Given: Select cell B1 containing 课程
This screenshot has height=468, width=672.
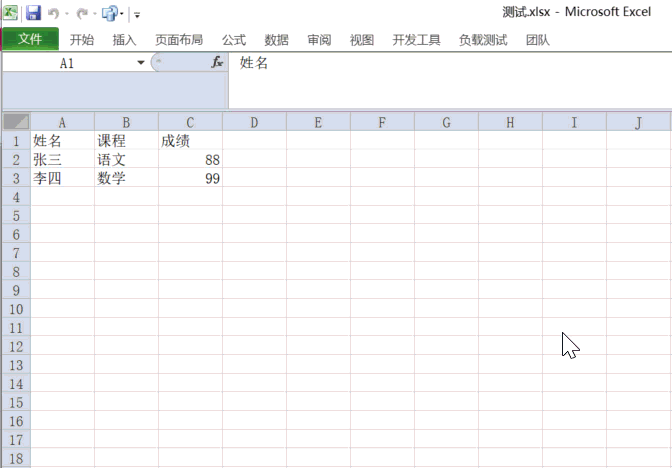Looking at the screenshot, I should (x=126, y=141).
